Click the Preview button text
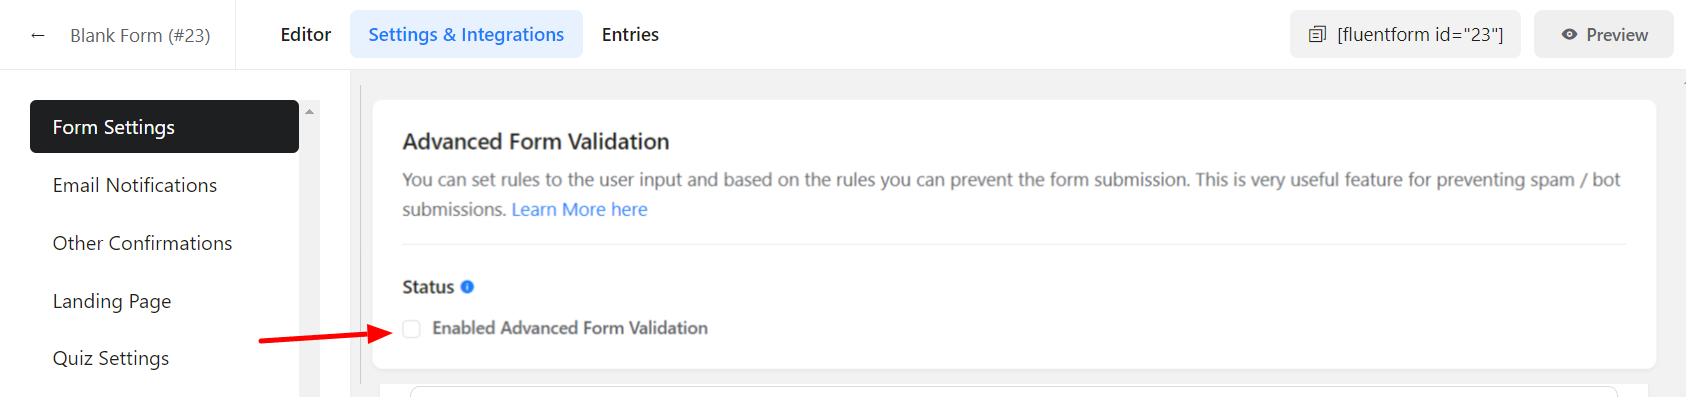The height and width of the screenshot is (397, 1686). (1617, 35)
